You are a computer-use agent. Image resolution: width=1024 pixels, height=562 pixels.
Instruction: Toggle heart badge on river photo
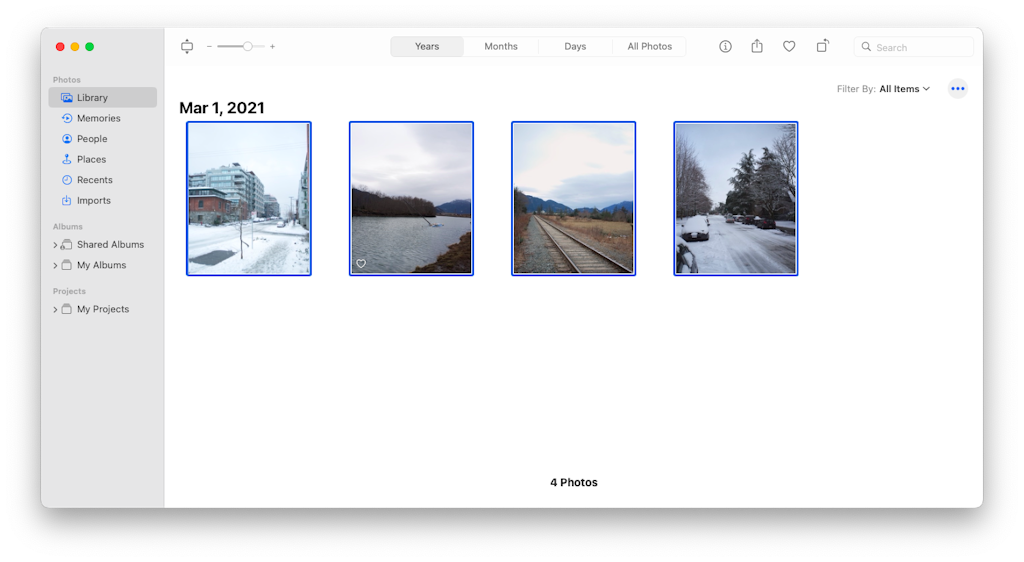[x=361, y=264]
